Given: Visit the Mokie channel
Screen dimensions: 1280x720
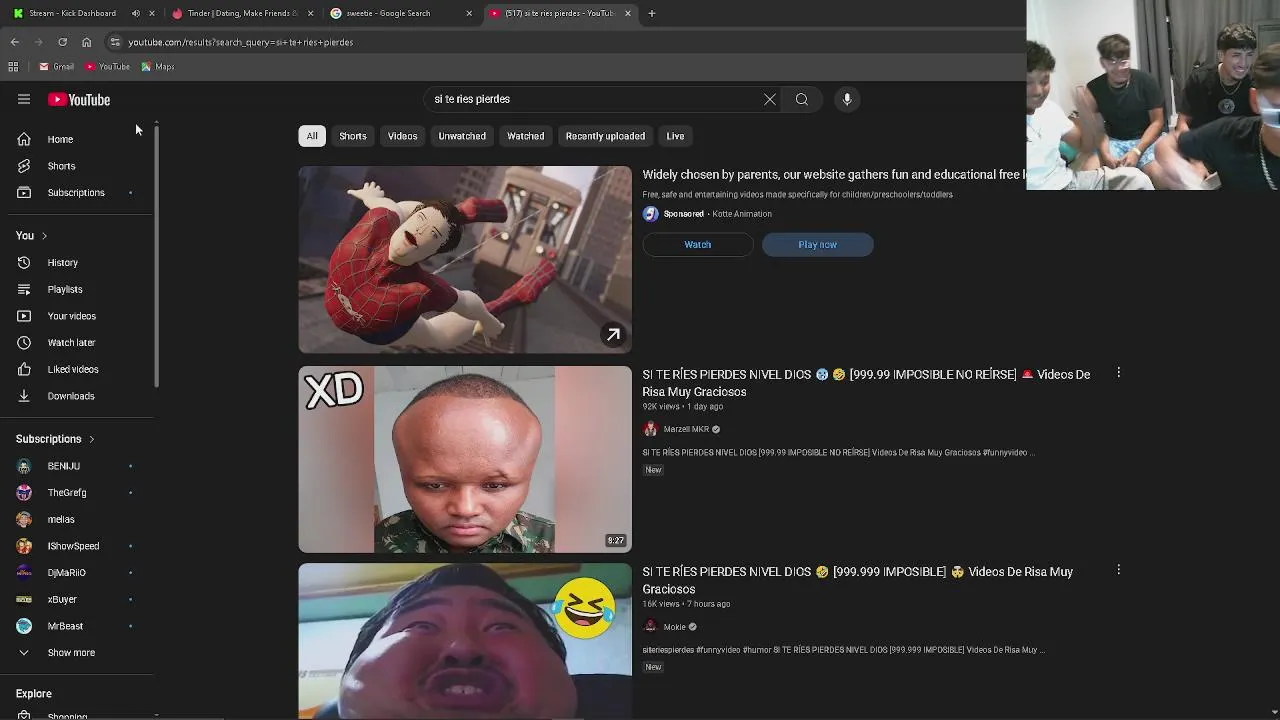Looking at the screenshot, I should point(675,627).
